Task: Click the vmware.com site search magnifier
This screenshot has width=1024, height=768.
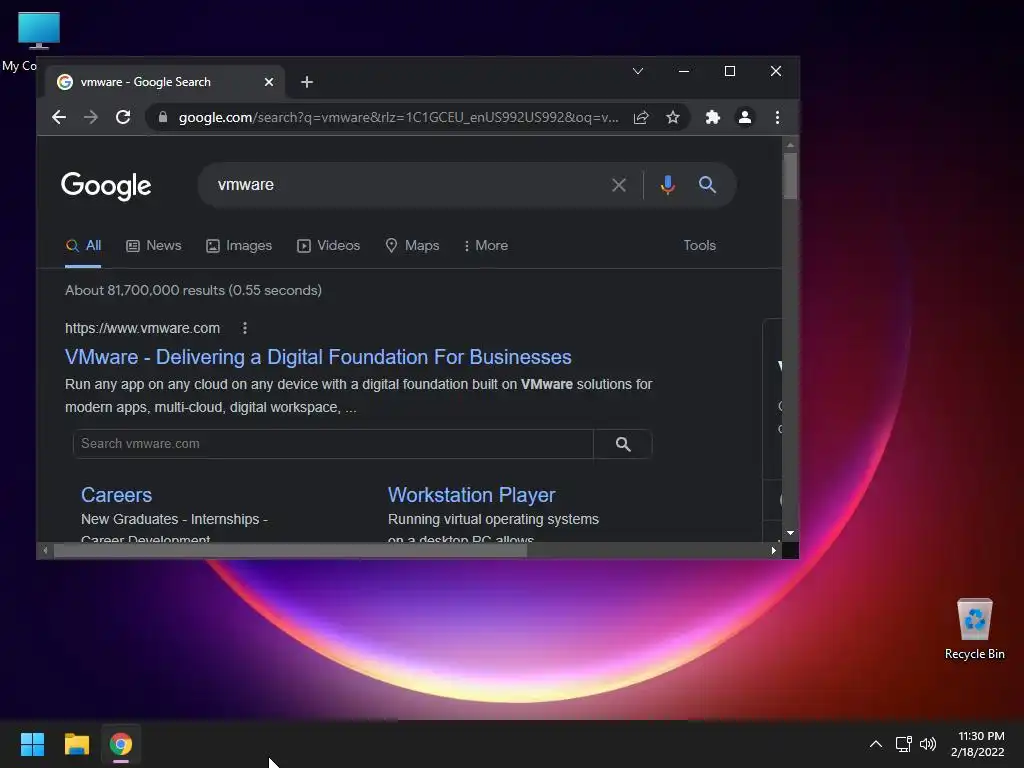Action: tap(623, 444)
